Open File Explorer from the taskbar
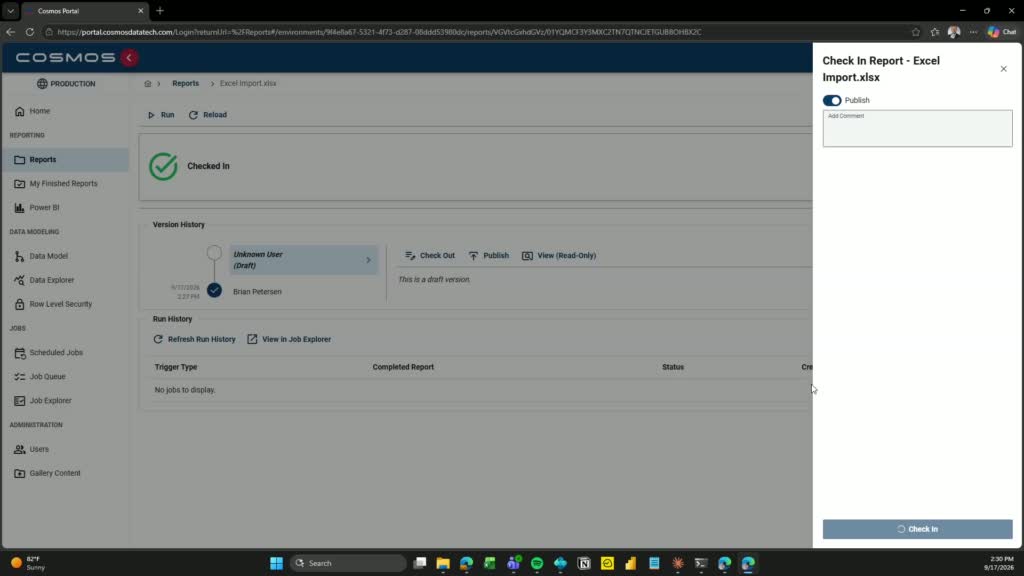1024x576 pixels. point(443,563)
